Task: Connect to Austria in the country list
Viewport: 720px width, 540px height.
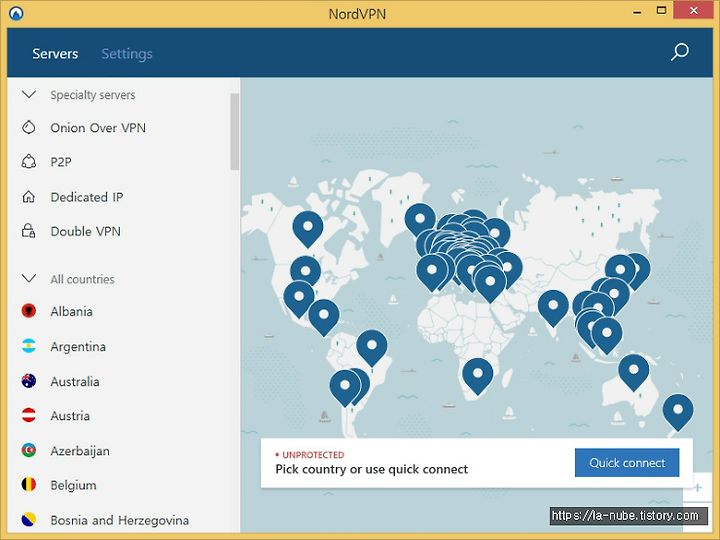Action: (70, 416)
